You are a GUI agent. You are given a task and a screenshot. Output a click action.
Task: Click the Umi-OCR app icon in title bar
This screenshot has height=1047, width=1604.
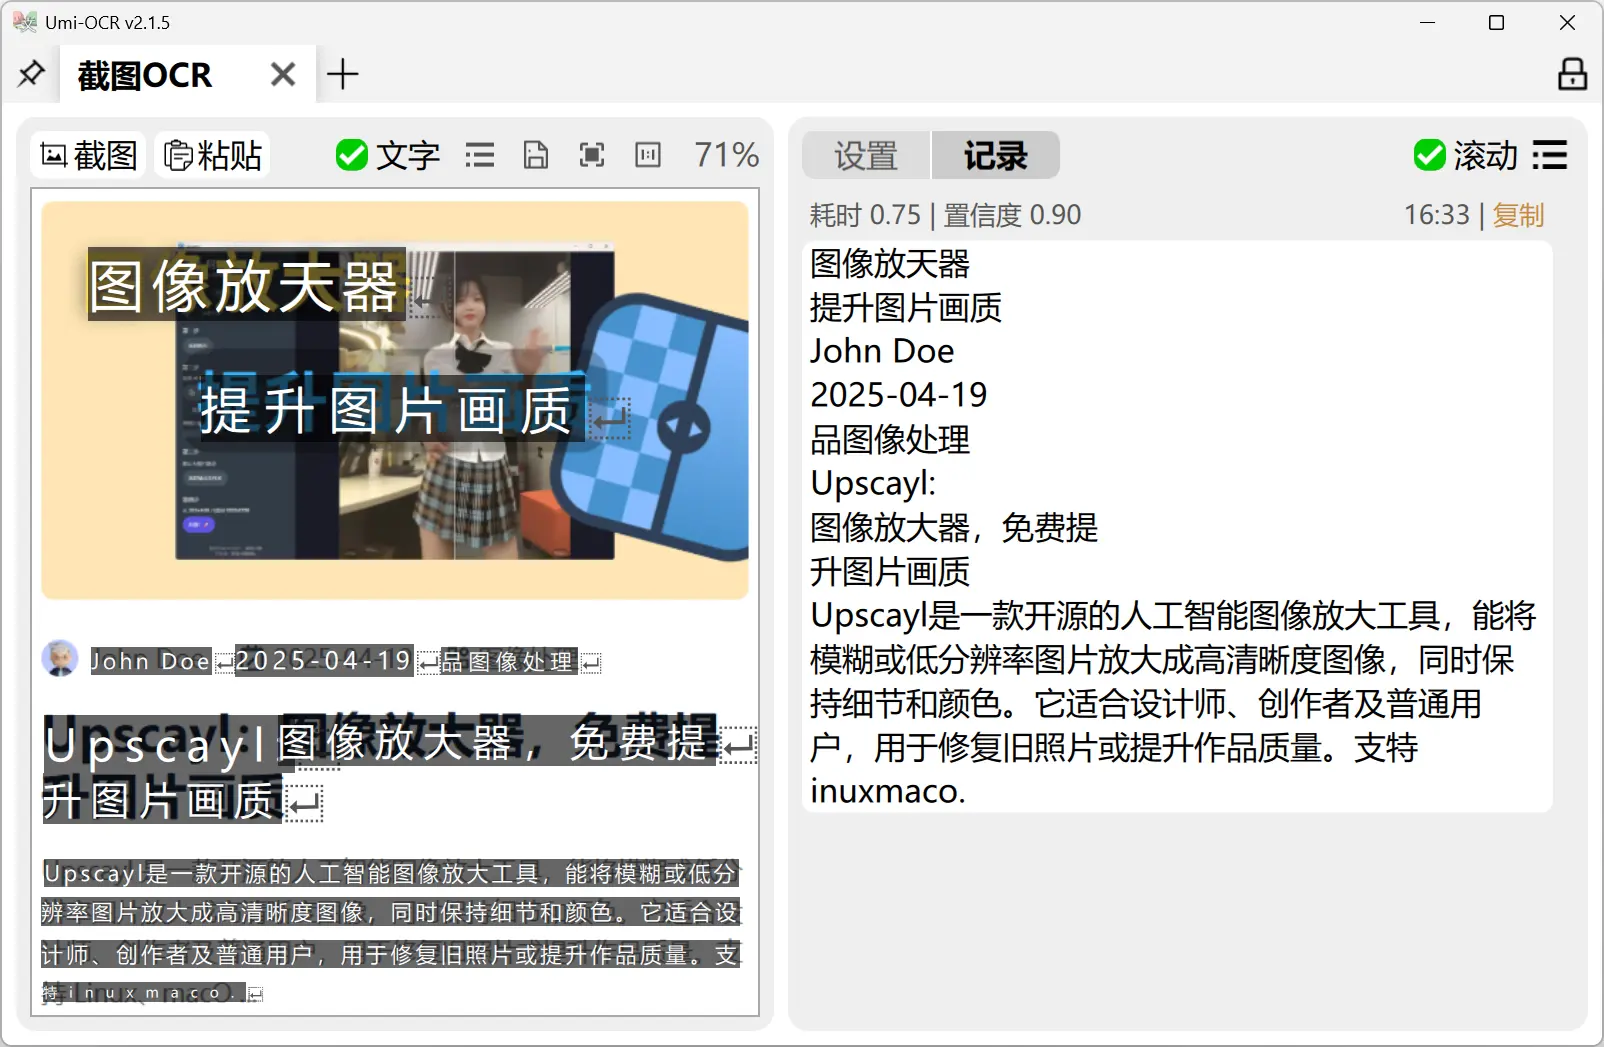tap(24, 22)
